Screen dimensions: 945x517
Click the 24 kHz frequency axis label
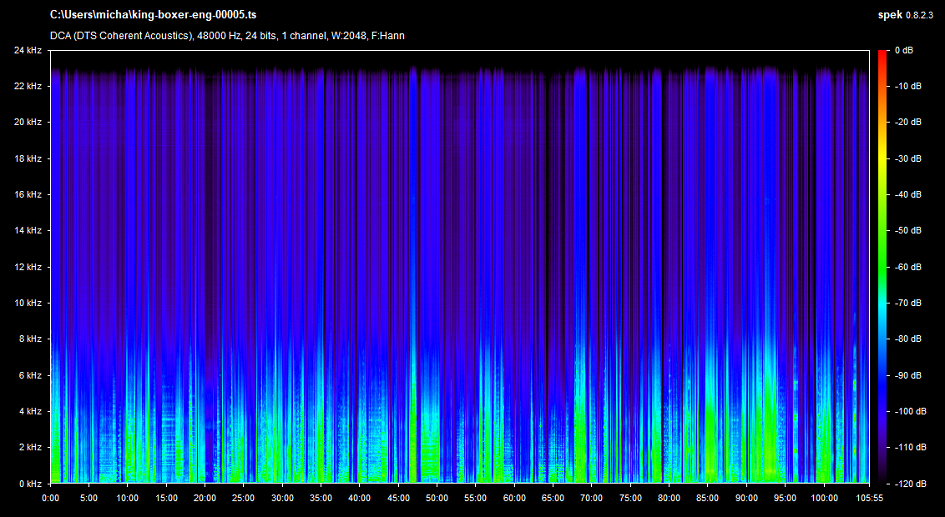point(28,50)
